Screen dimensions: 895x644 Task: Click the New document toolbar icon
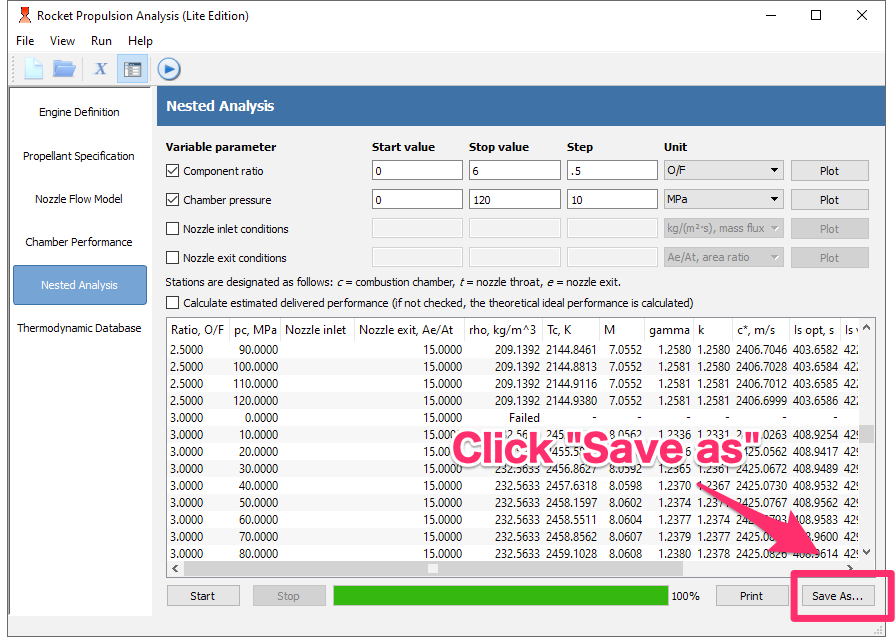pos(34,69)
